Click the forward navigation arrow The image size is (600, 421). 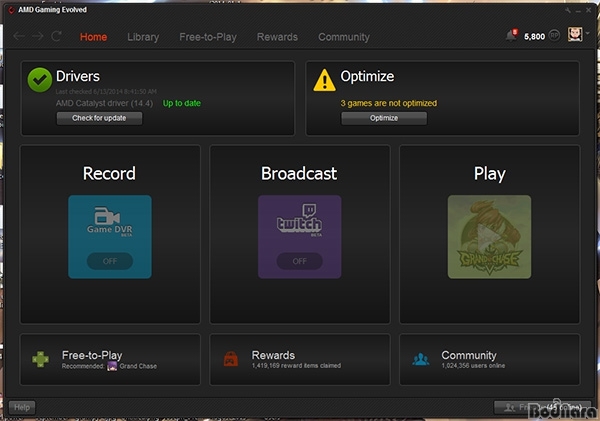click(37, 37)
